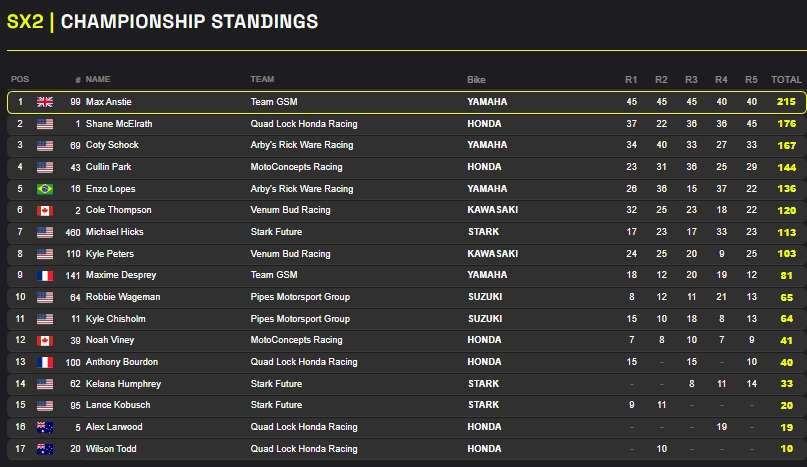Select rider name Coty Schock
Image resolution: width=807 pixels, height=467 pixels.
coord(111,146)
